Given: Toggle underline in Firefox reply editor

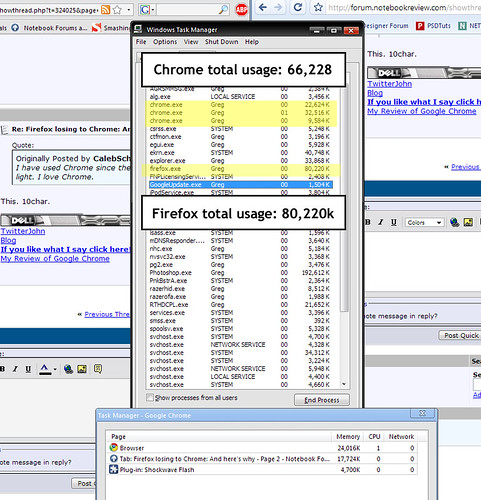Looking at the screenshot, I should pos(28,369).
